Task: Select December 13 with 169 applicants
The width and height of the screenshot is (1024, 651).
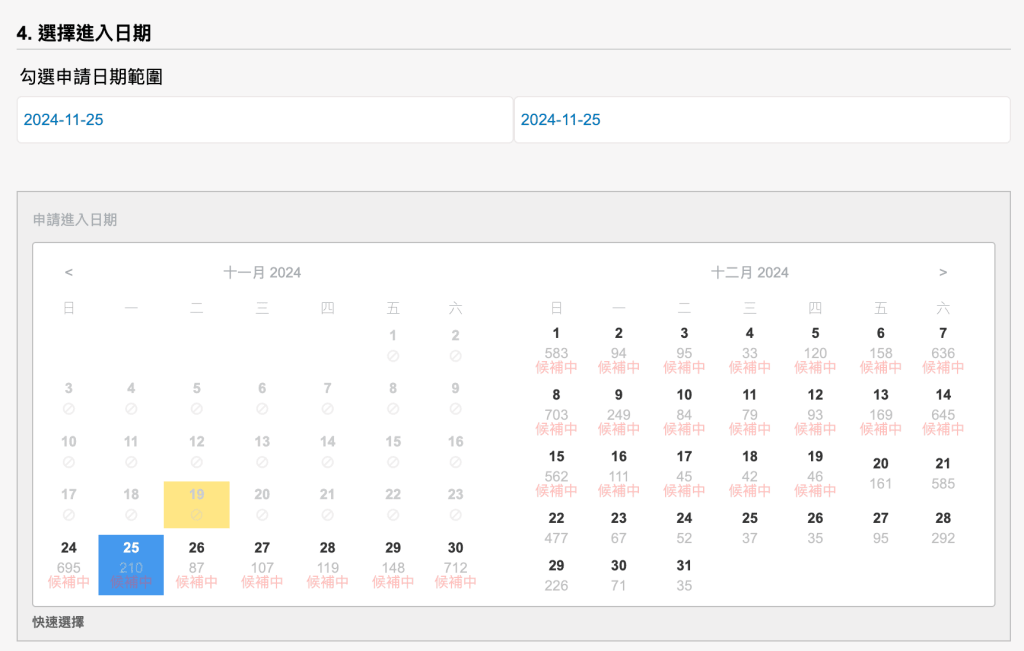Action: [x=880, y=411]
